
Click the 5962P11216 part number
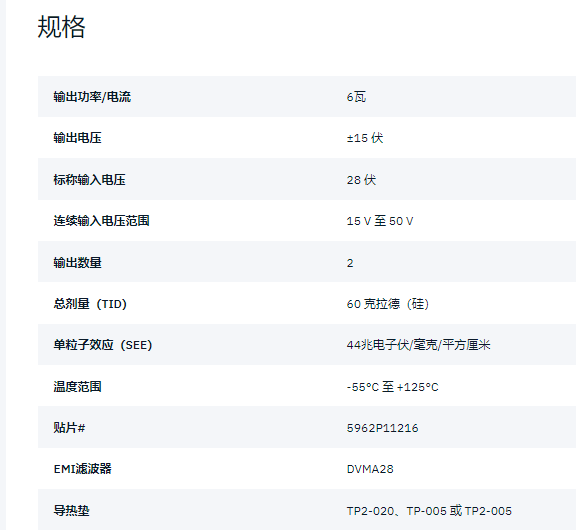tap(382, 428)
